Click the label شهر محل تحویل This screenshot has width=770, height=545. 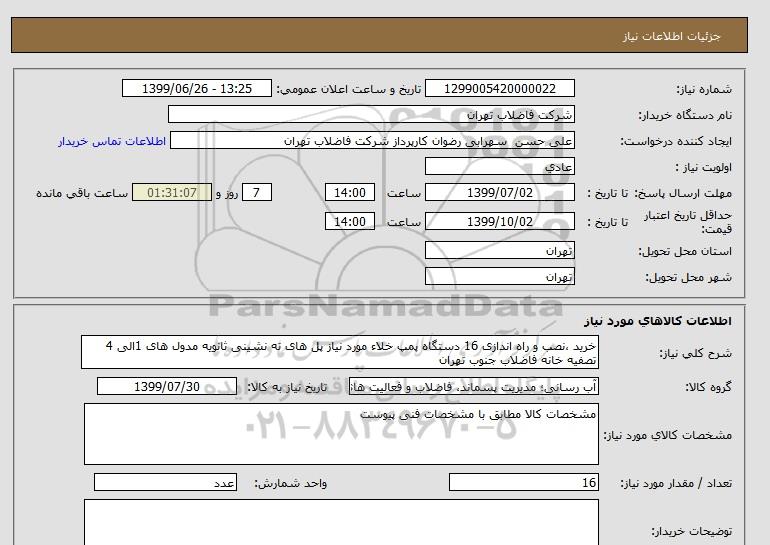688,277
